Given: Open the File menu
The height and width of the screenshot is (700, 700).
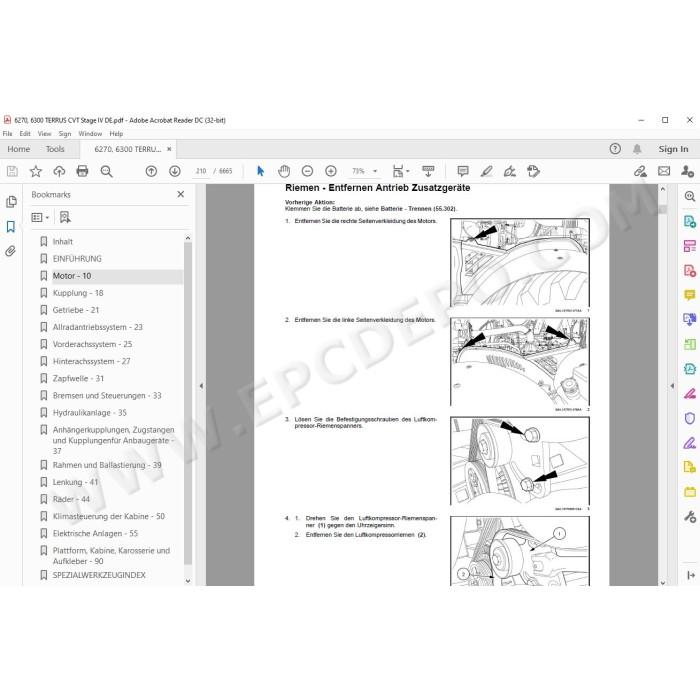Looking at the screenshot, I should tap(8, 133).
